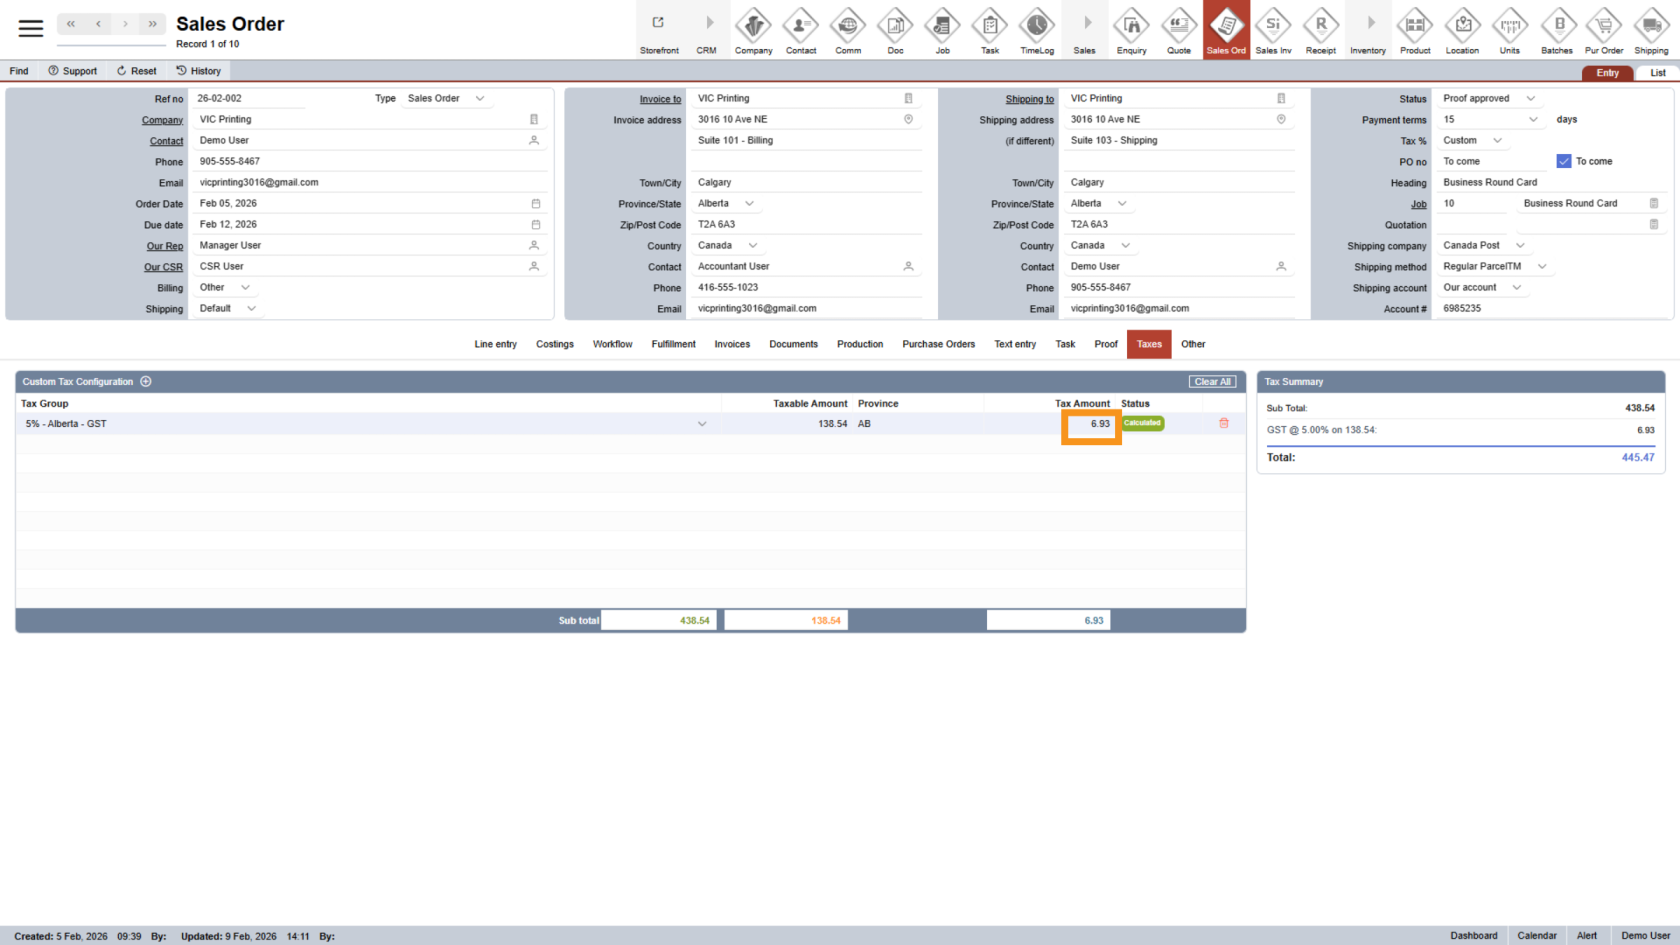This screenshot has width=1680, height=945.
Task: Go to the next record arrow
Action: click(x=125, y=24)
